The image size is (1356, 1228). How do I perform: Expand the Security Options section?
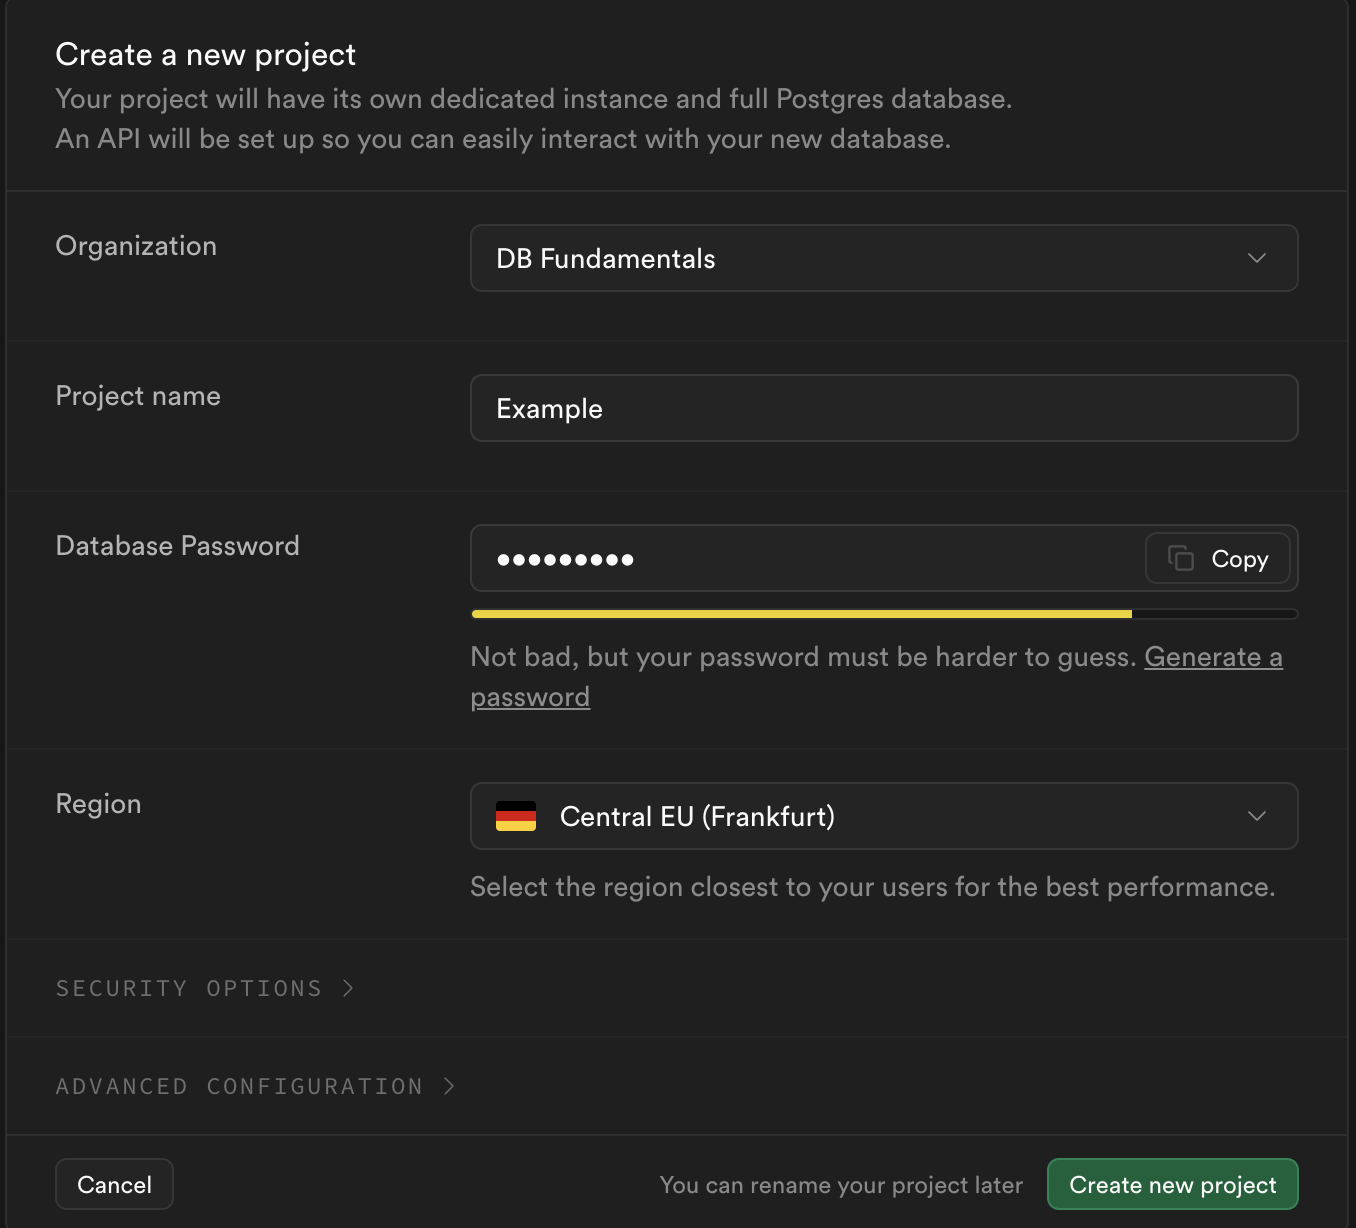click(189, 988)
